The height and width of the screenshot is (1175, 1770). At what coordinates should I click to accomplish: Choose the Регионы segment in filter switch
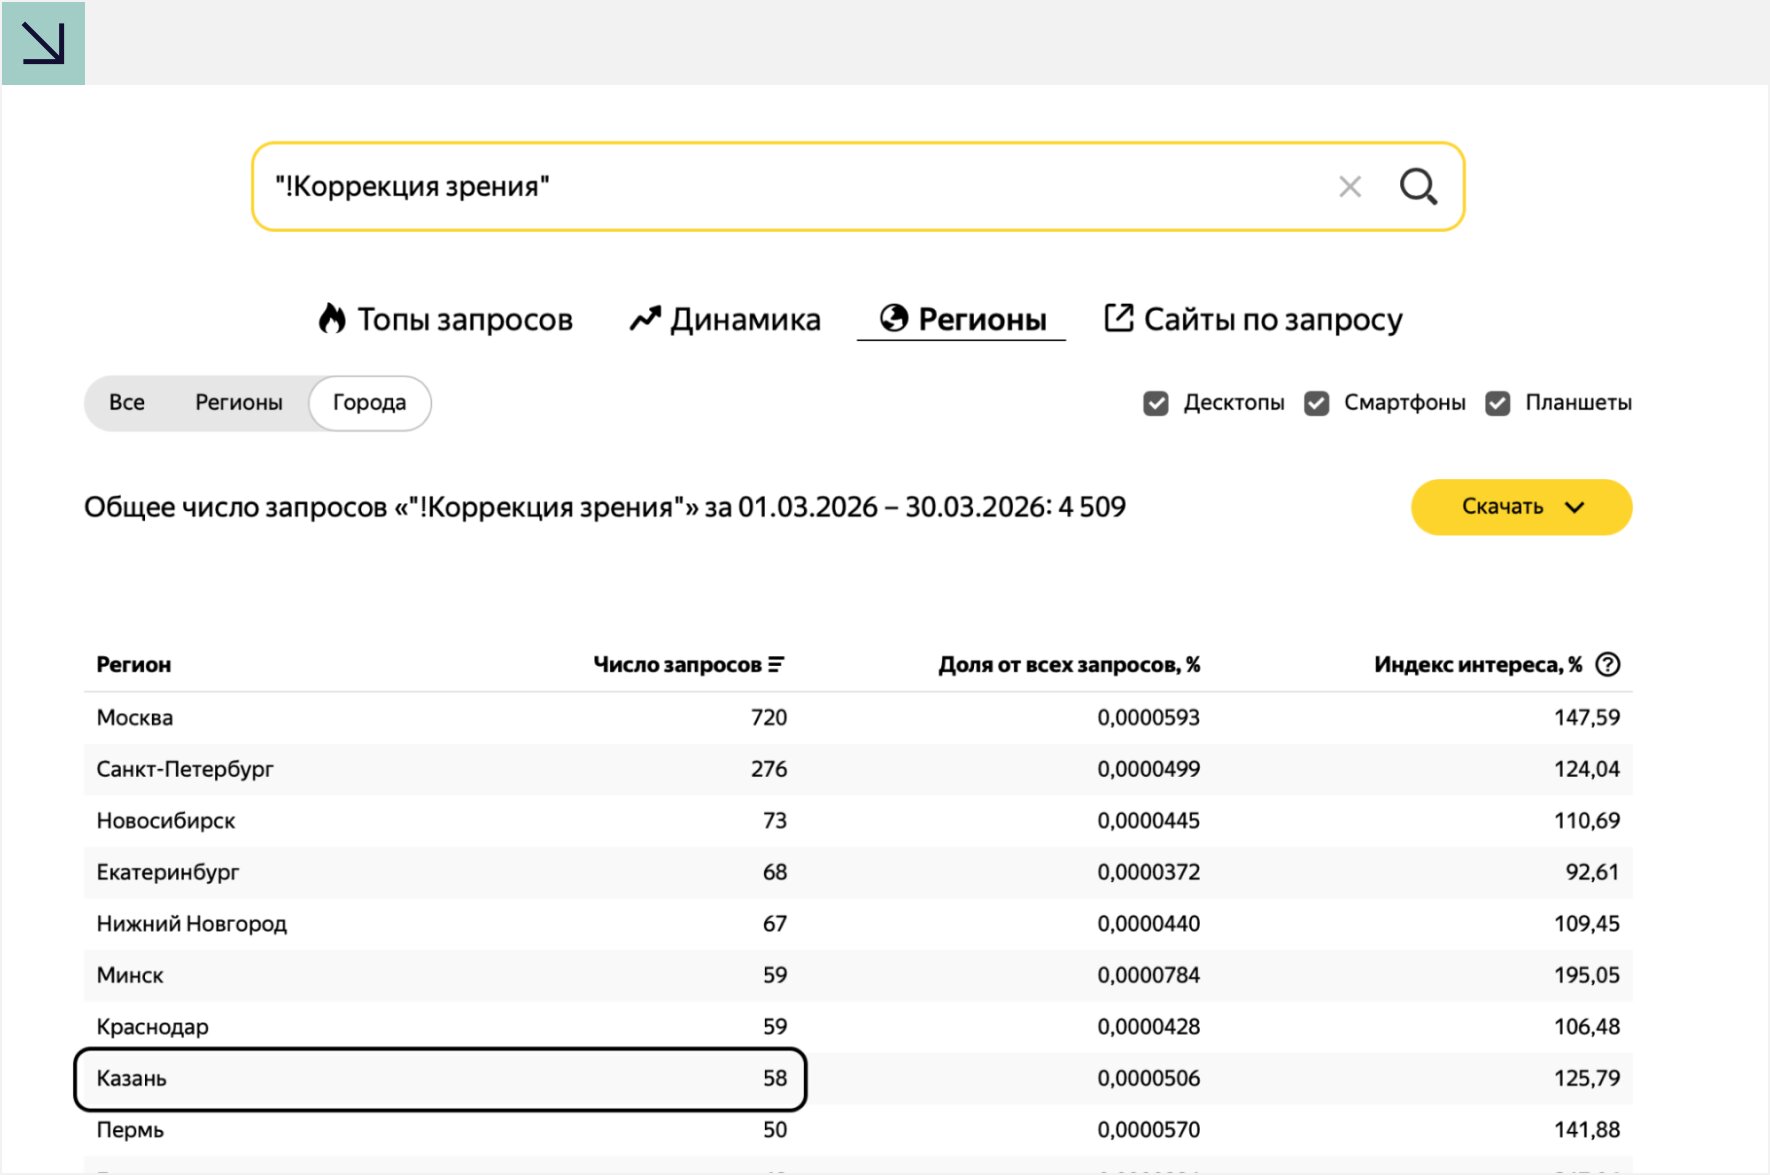[x=238, y=403]
